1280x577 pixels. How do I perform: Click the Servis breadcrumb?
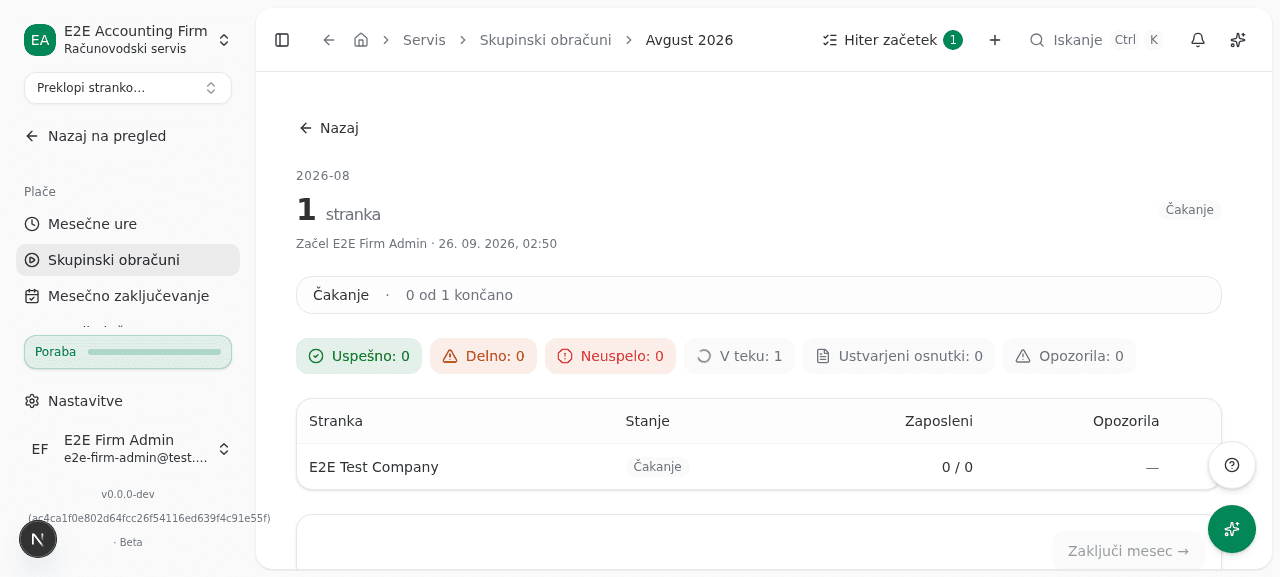click(424, 40)
